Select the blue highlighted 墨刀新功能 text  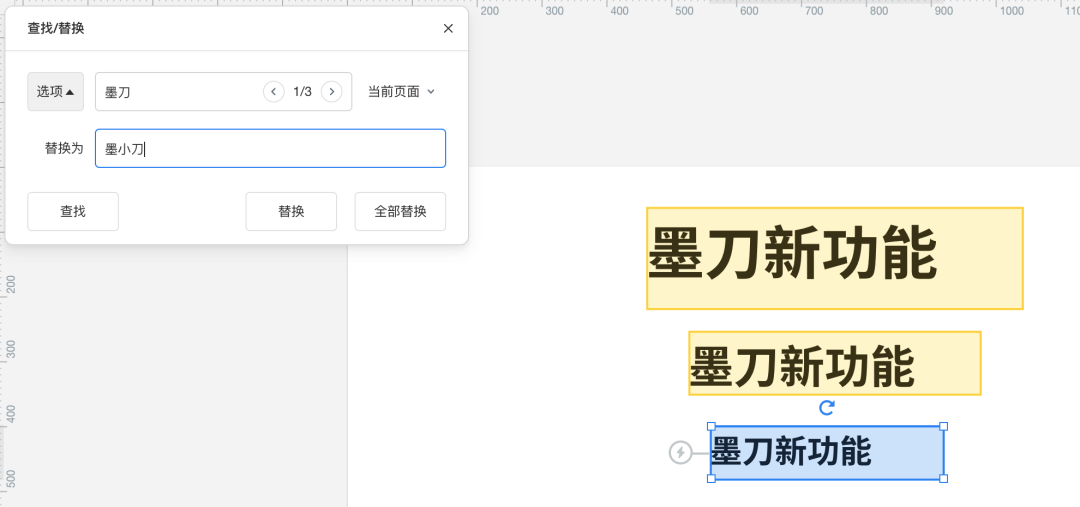point(827,453)
